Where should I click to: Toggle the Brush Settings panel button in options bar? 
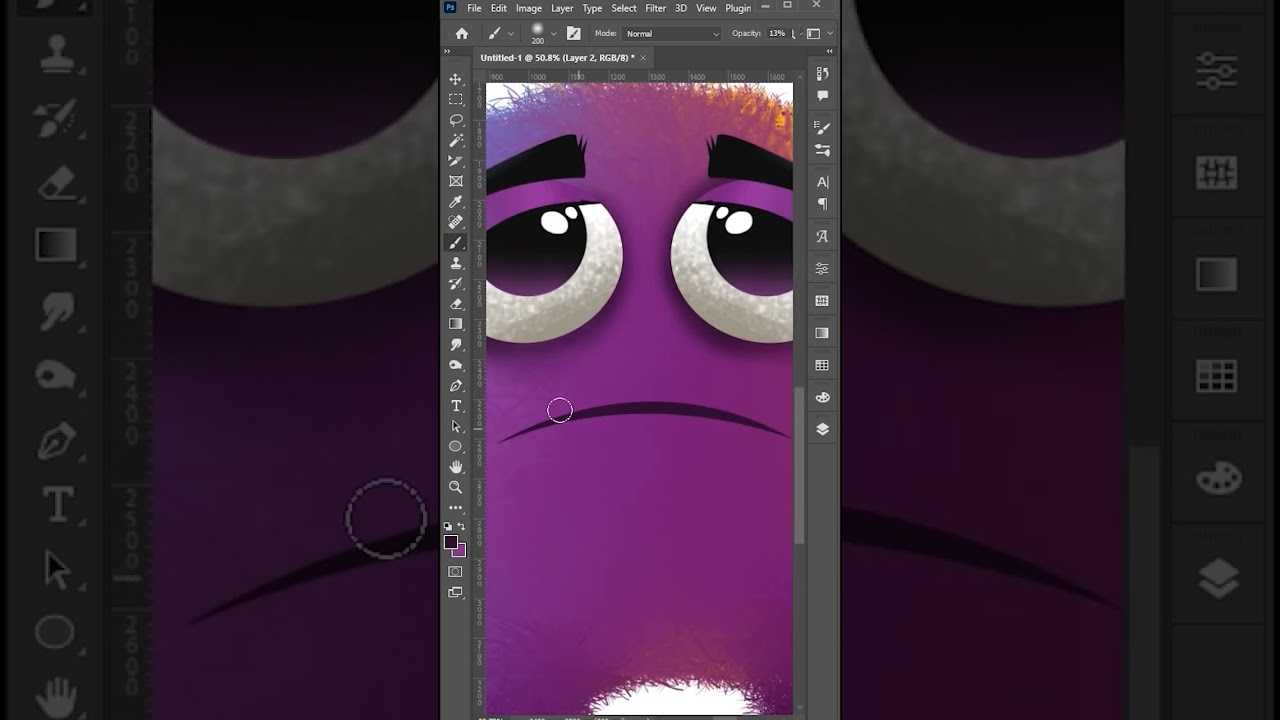point(573,33)
